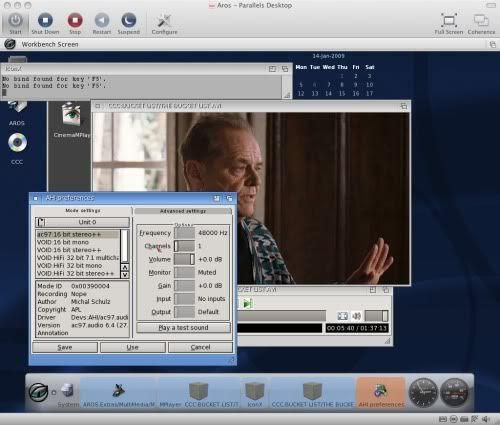Select VOID:16 bit mono audio mode
This screenshot has height=425, width=500.
click(x=78, y=242)
